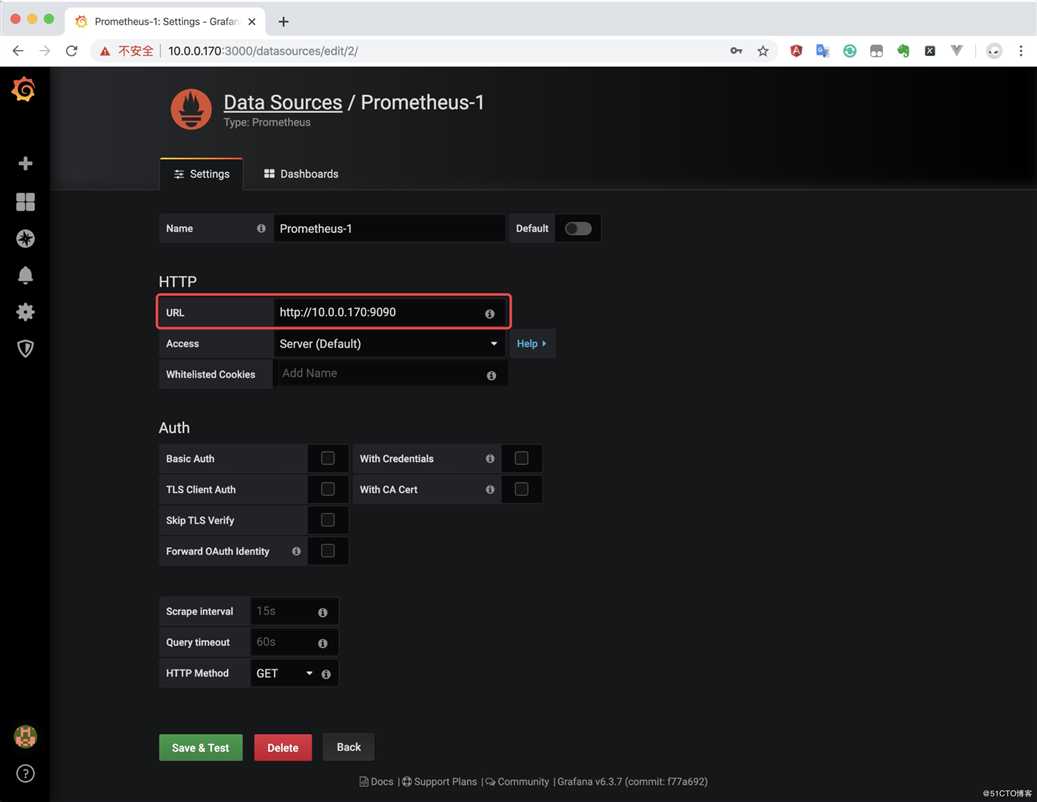Click the info icon in URL field
Screen dimensions: 1037x802
[489, 313]
